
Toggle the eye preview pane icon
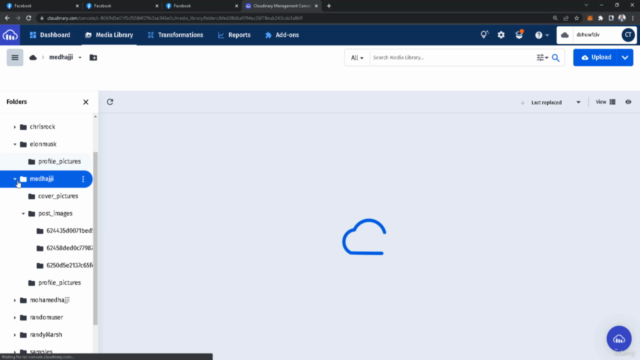click(628, 102)
